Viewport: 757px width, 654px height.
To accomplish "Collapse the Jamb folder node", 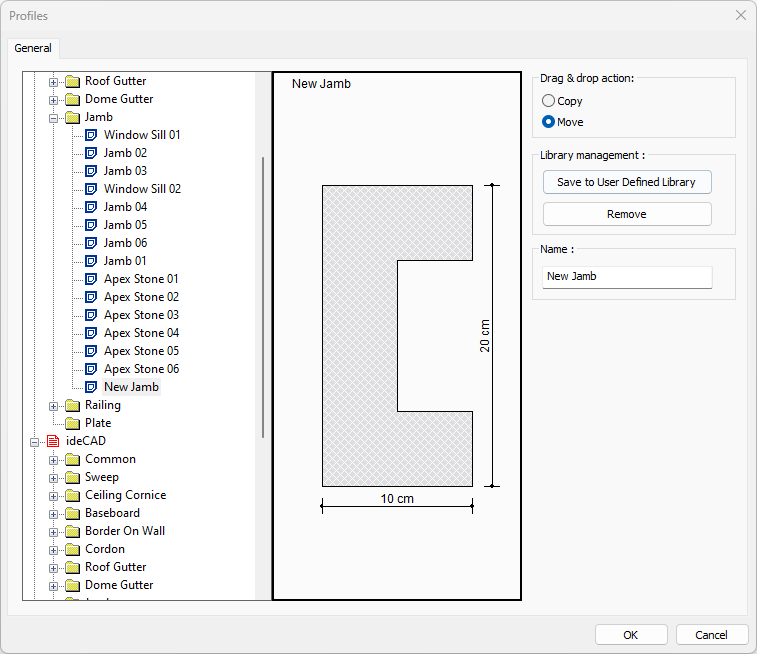I will click(53, 117).
